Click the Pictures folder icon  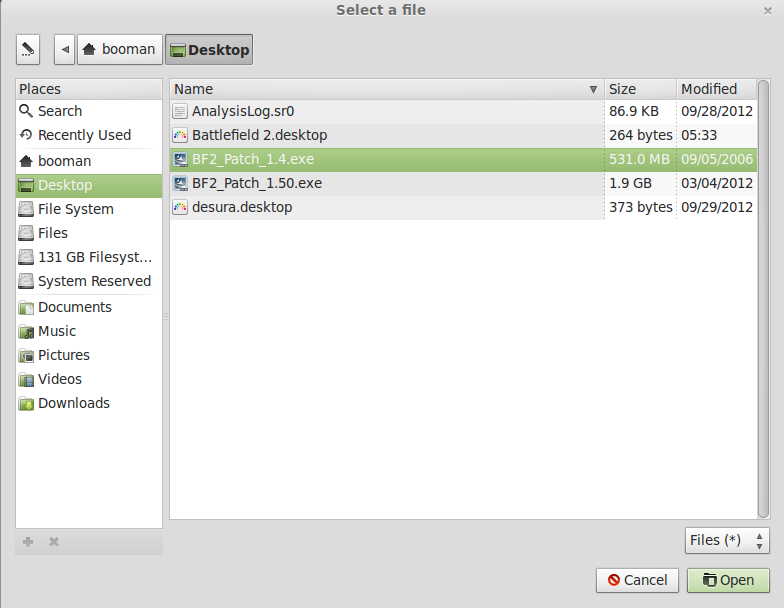26,356
